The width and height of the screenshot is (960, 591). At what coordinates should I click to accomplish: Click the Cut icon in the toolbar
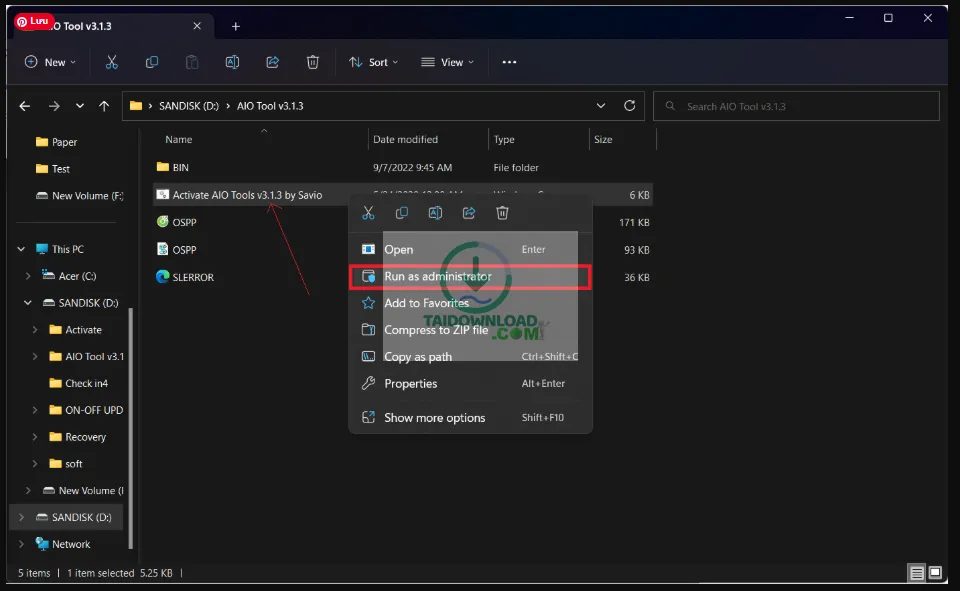(x=111, y=62)
